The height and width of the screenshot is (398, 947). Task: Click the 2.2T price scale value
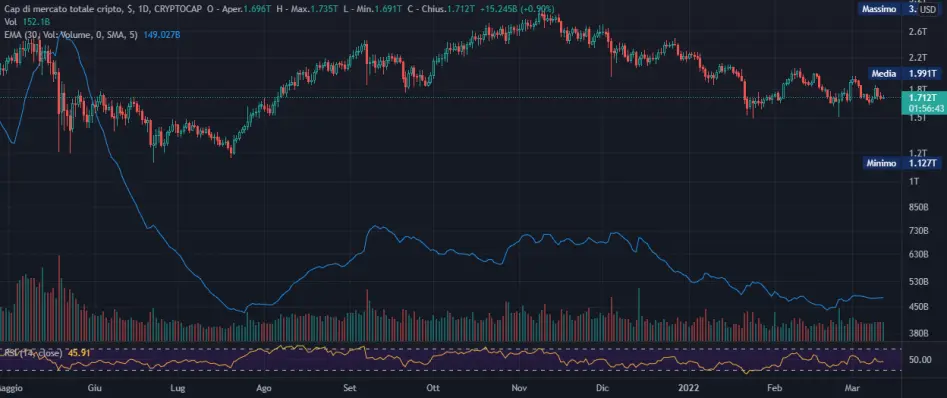[x=917, y=57]
